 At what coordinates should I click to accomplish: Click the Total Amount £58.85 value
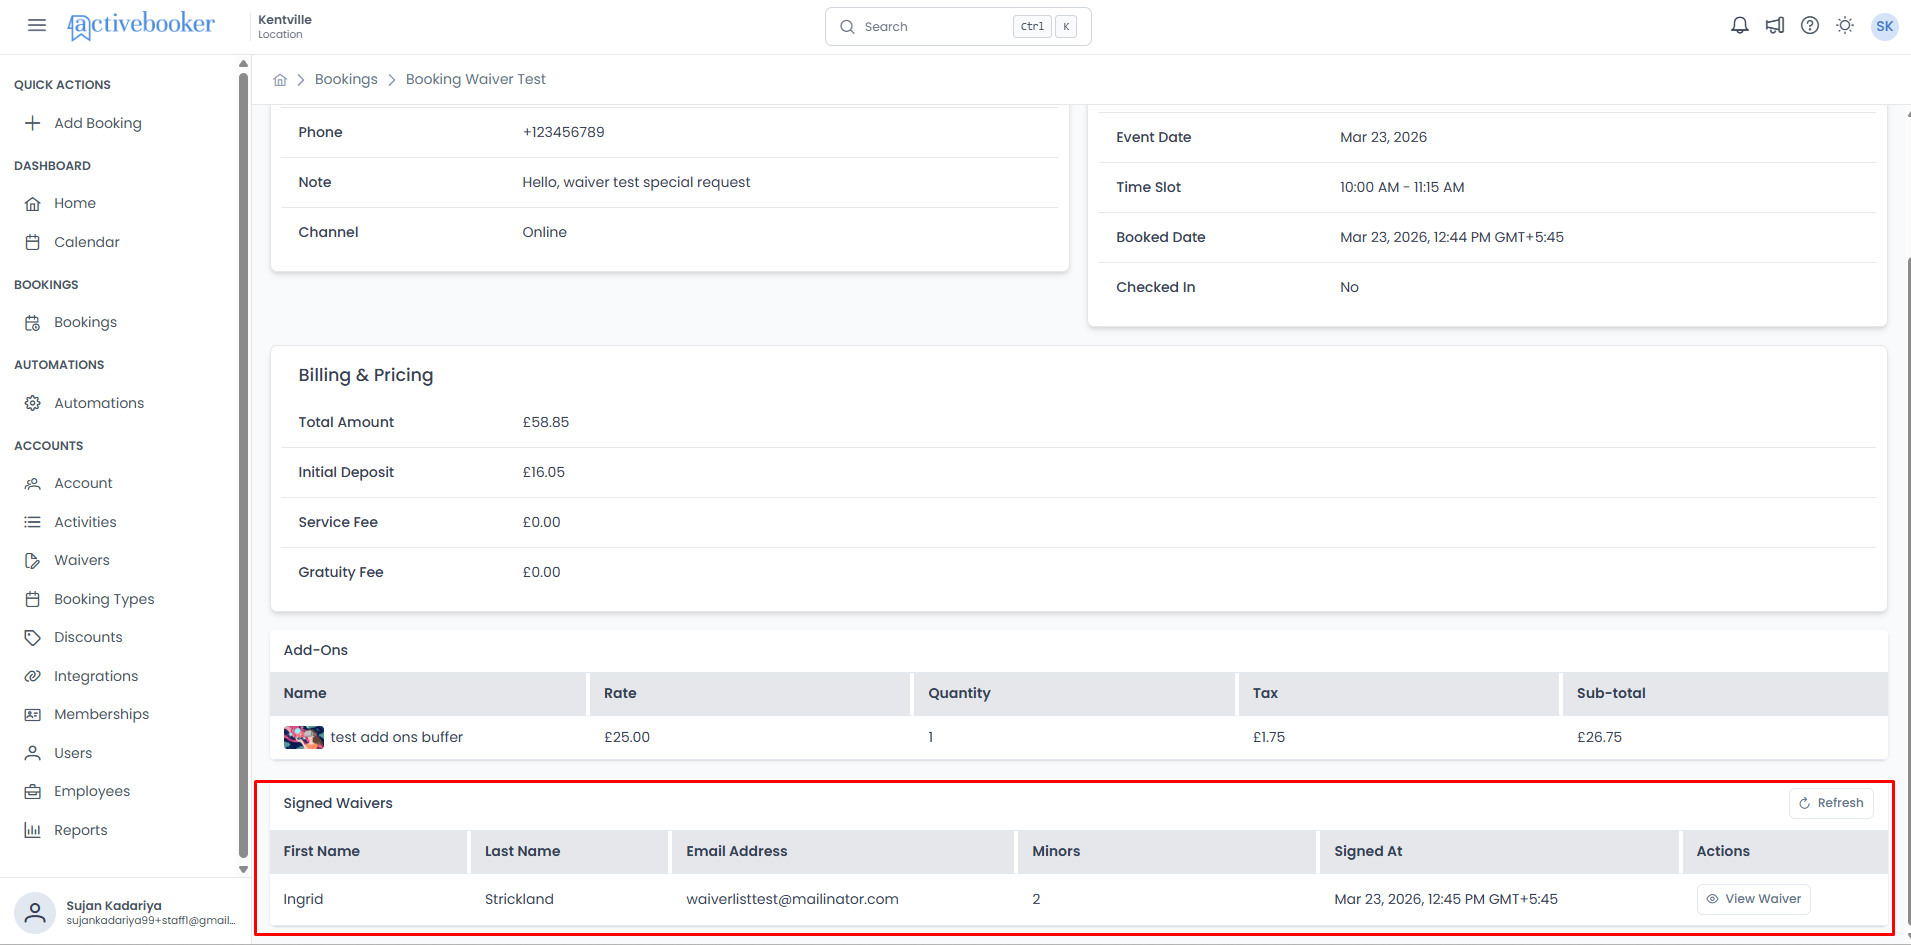(546, 422)
